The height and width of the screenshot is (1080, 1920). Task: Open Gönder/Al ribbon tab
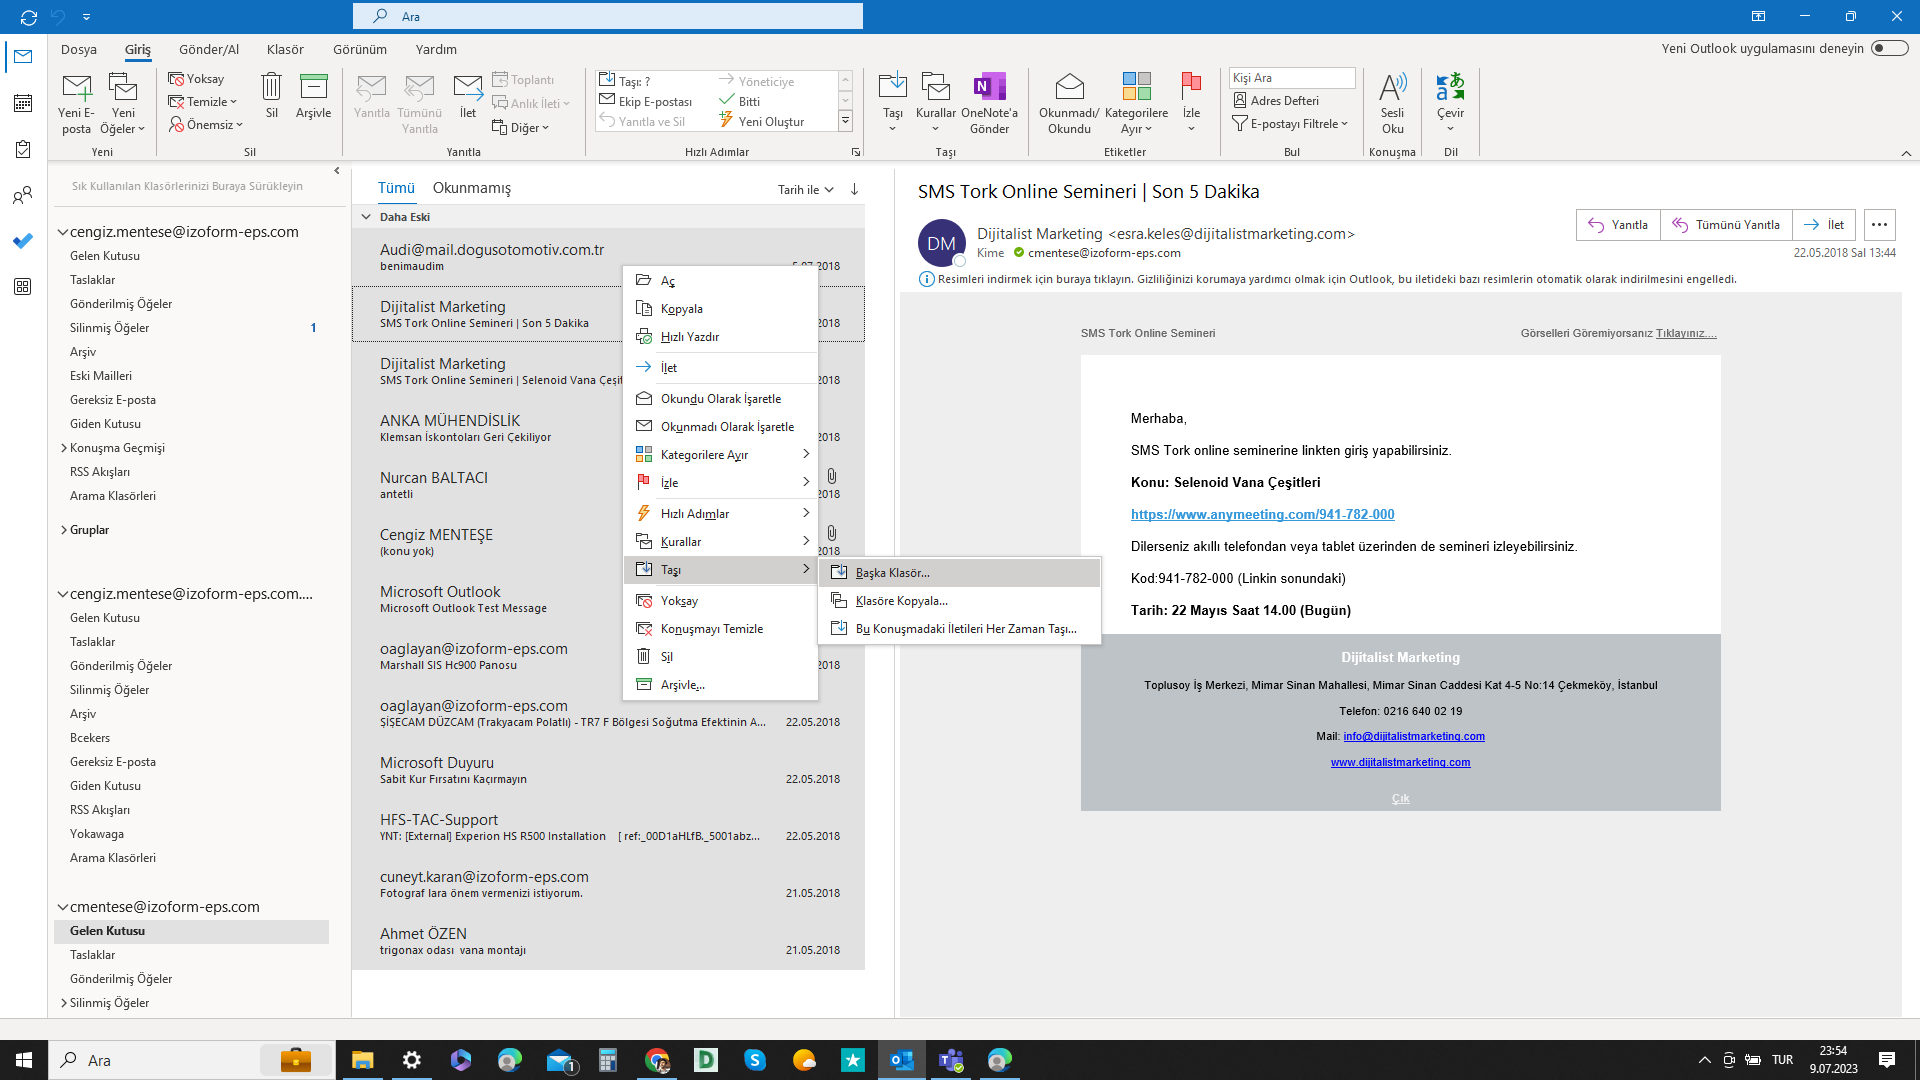(209, 49)
